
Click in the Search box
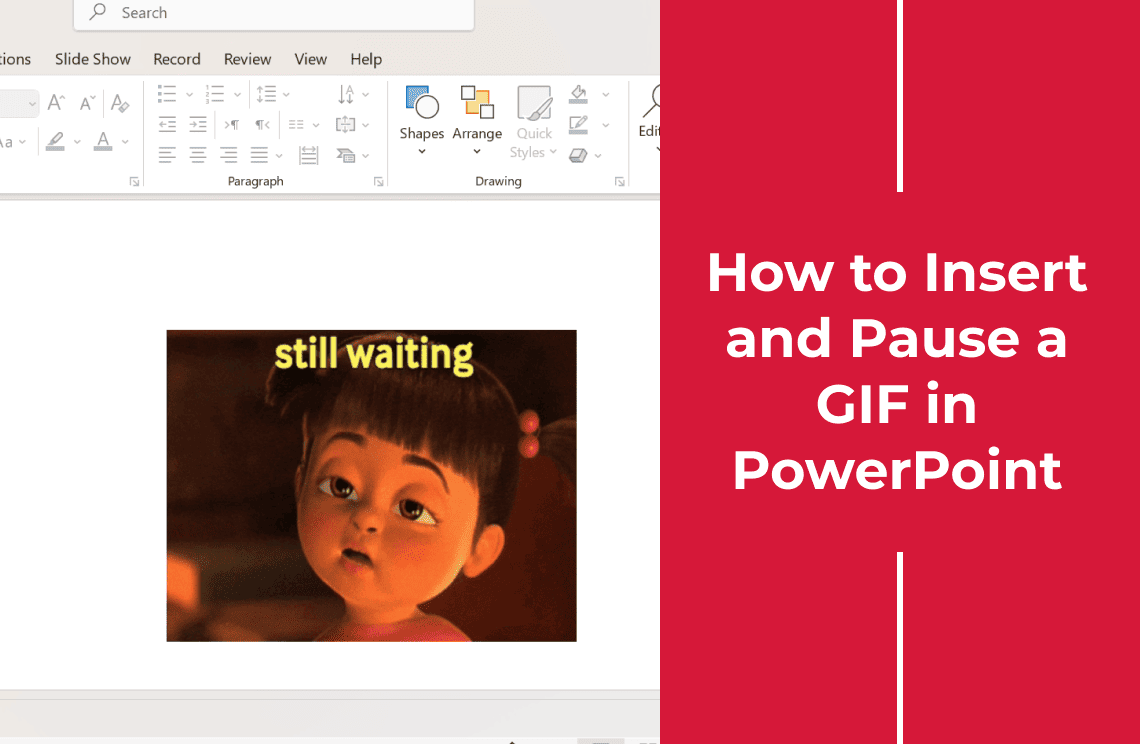click(274, 13)
